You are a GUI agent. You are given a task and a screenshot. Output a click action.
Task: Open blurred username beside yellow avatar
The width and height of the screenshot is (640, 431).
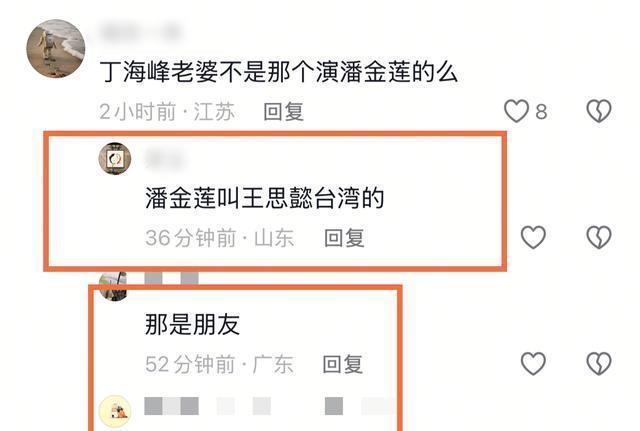[x=267, y=406]
